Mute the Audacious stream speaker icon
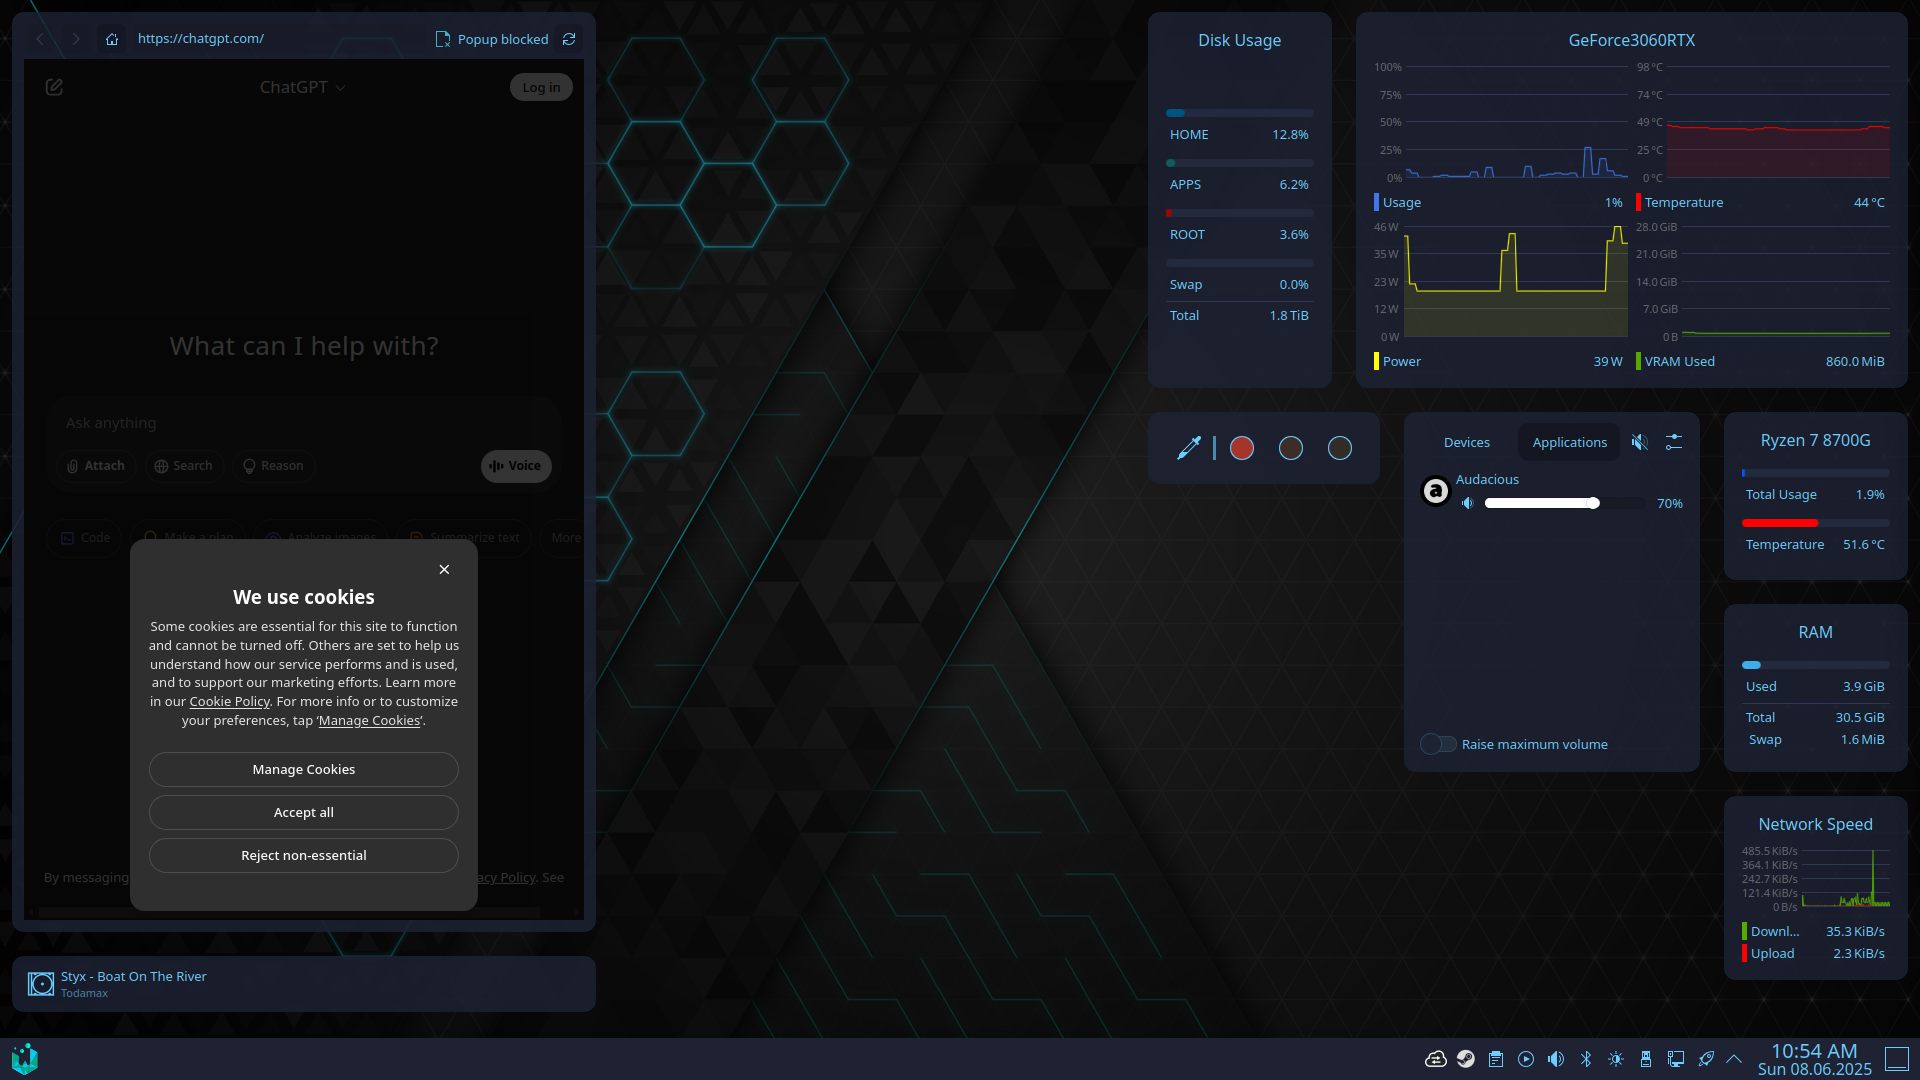Viewport: 1920px width, 1080px height. pos(1468,504)
